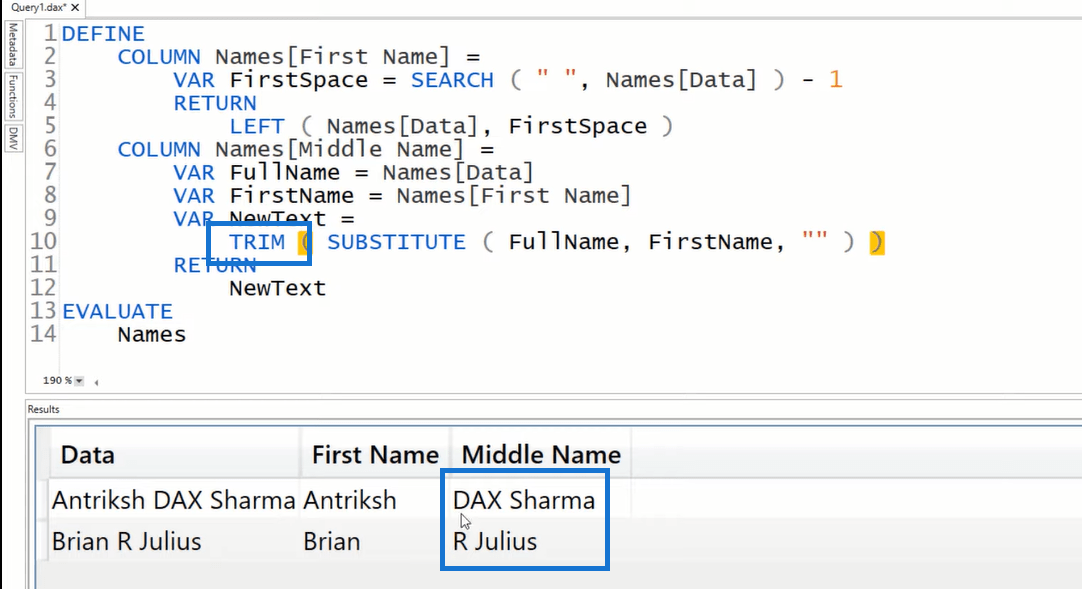Open the 190 % zoom dropdown

tap(79, 381)
